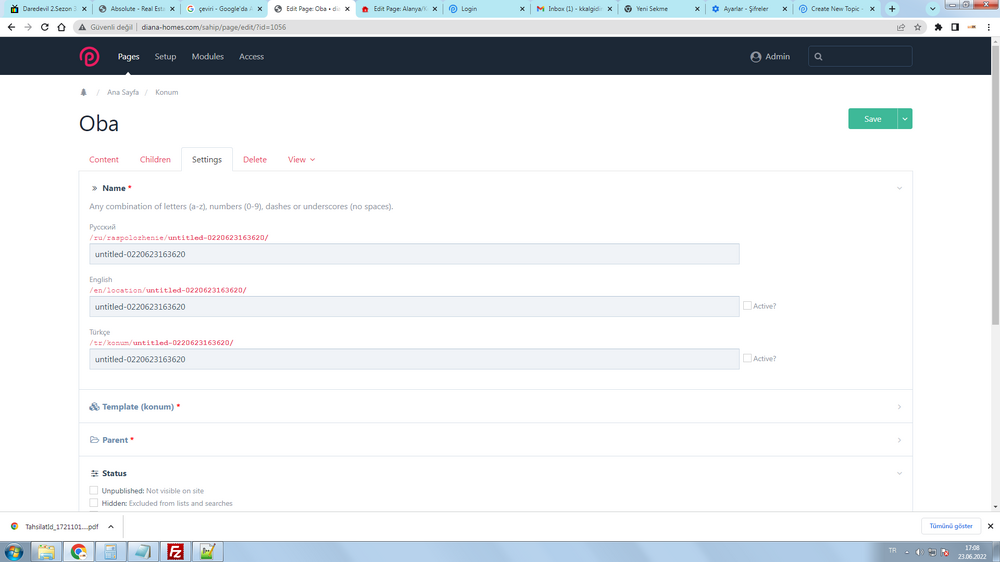
Task: Open the Modules menu
Action: [x=207, y=57]
